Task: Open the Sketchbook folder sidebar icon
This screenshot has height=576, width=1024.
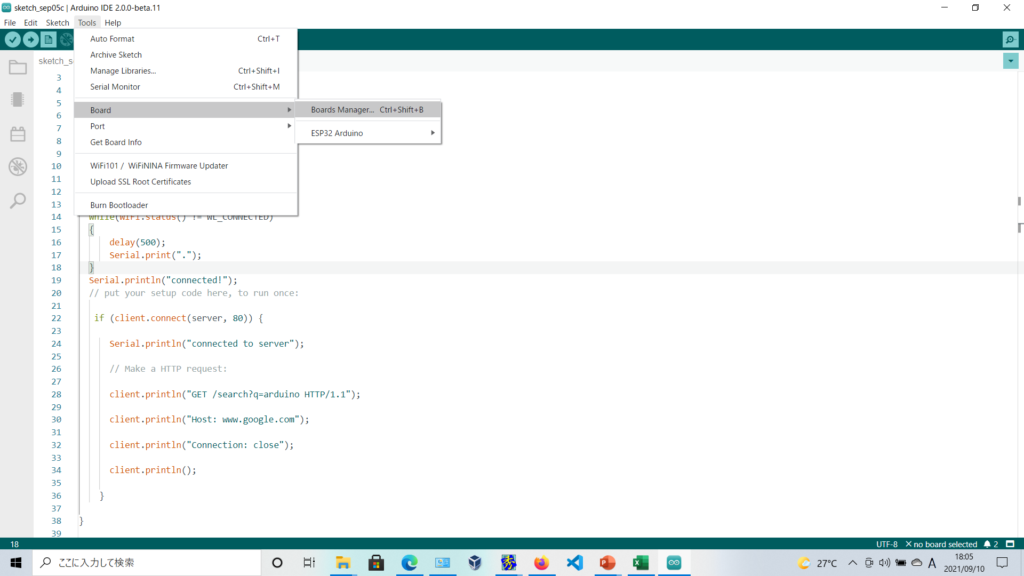Action: click(x=18, y=67)
